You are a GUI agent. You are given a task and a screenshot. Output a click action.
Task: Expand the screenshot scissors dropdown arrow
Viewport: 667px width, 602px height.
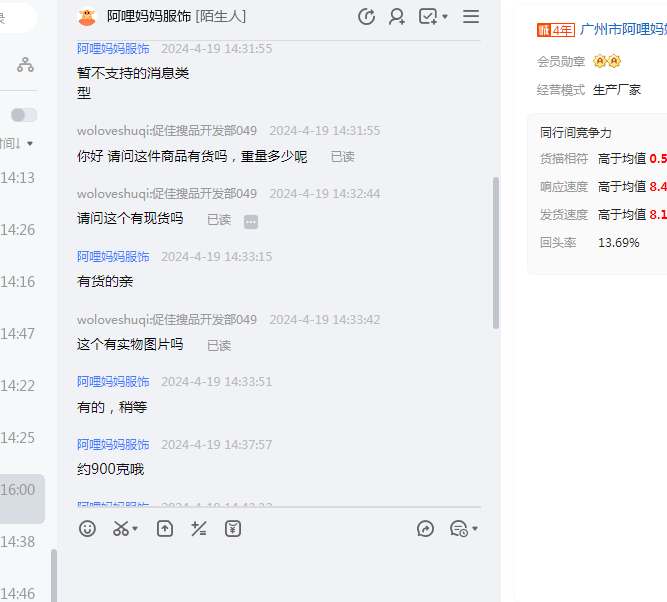[135, 529]
